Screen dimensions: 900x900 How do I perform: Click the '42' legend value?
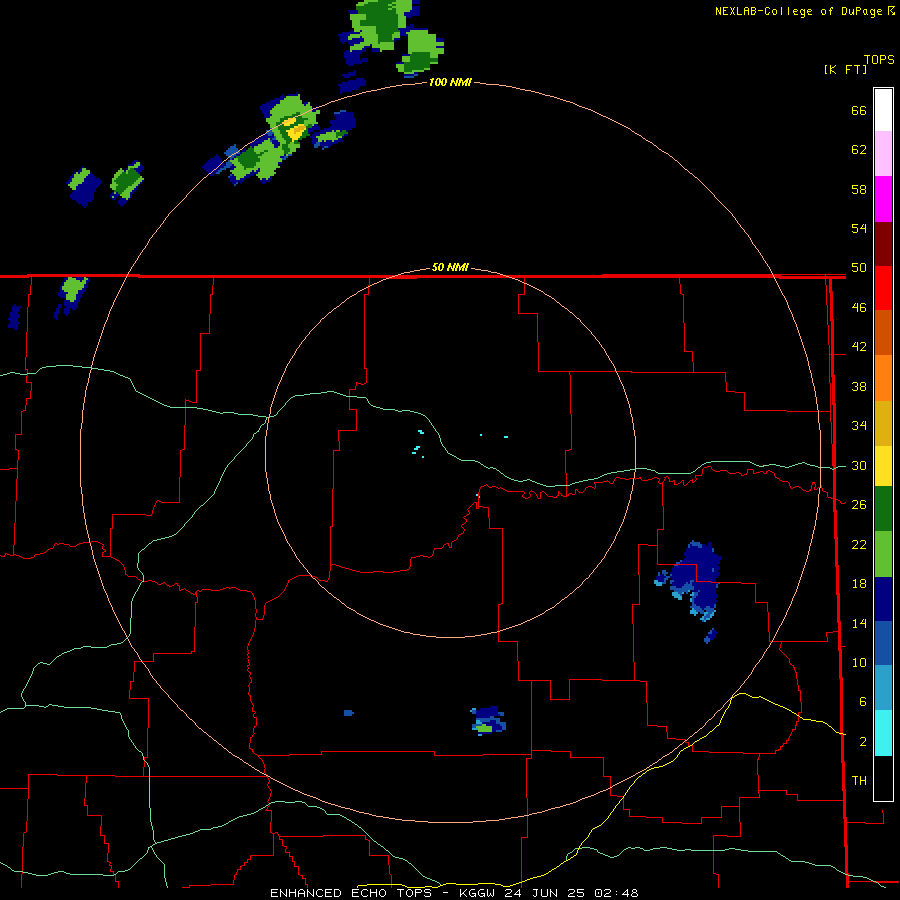tap(859, 347)
